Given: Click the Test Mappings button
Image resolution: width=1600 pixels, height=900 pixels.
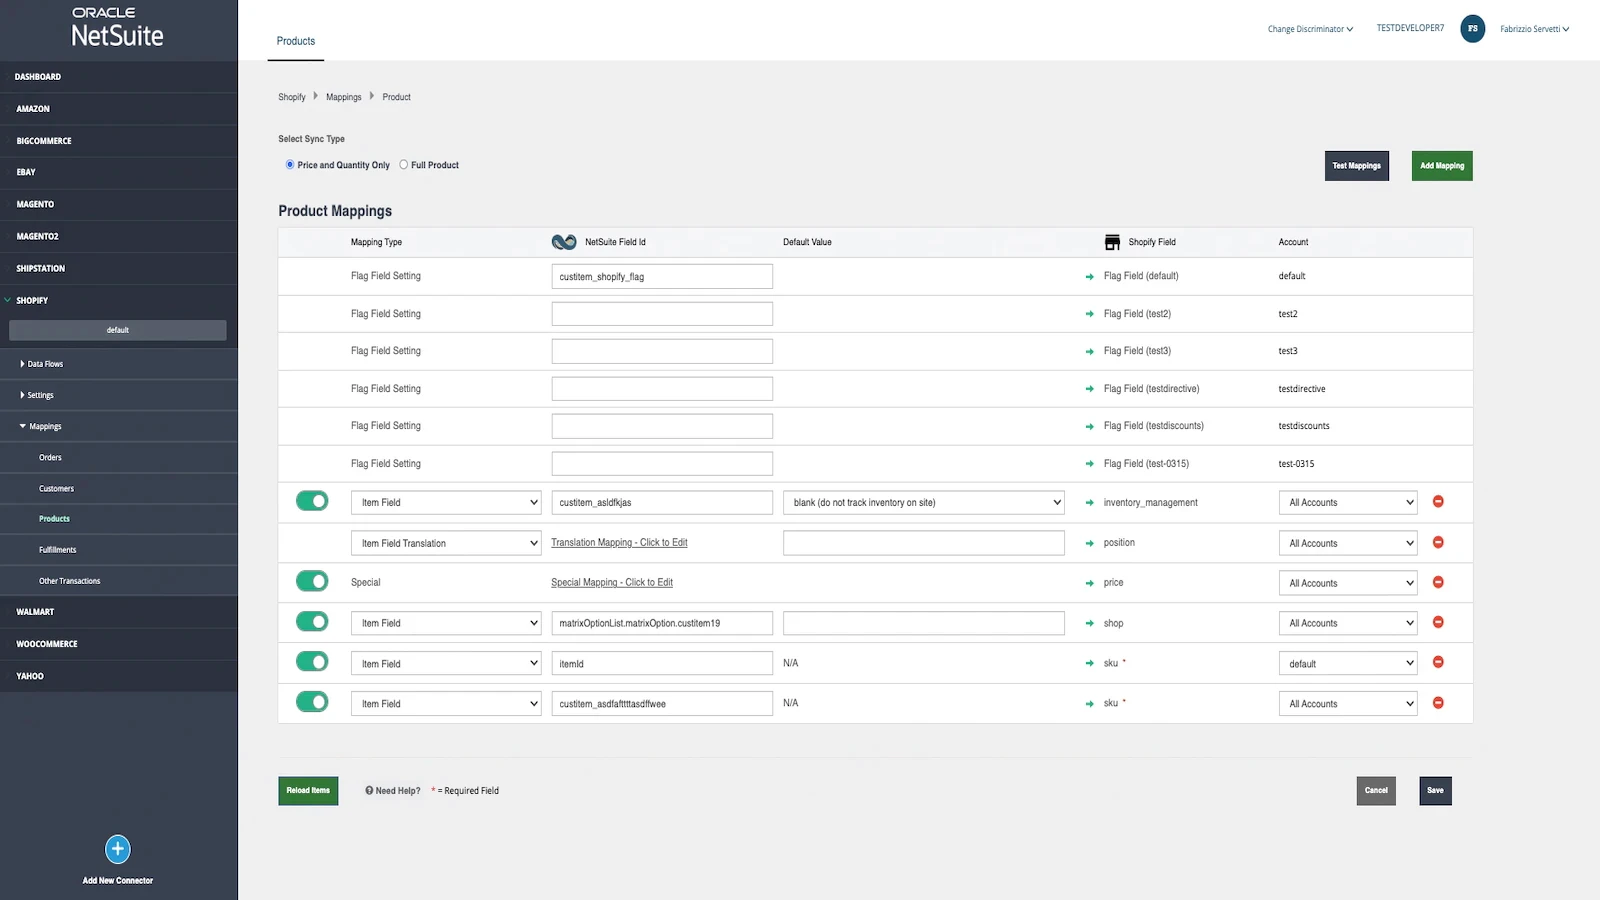Looking at the screenshot, I should tap(1356, 166).
